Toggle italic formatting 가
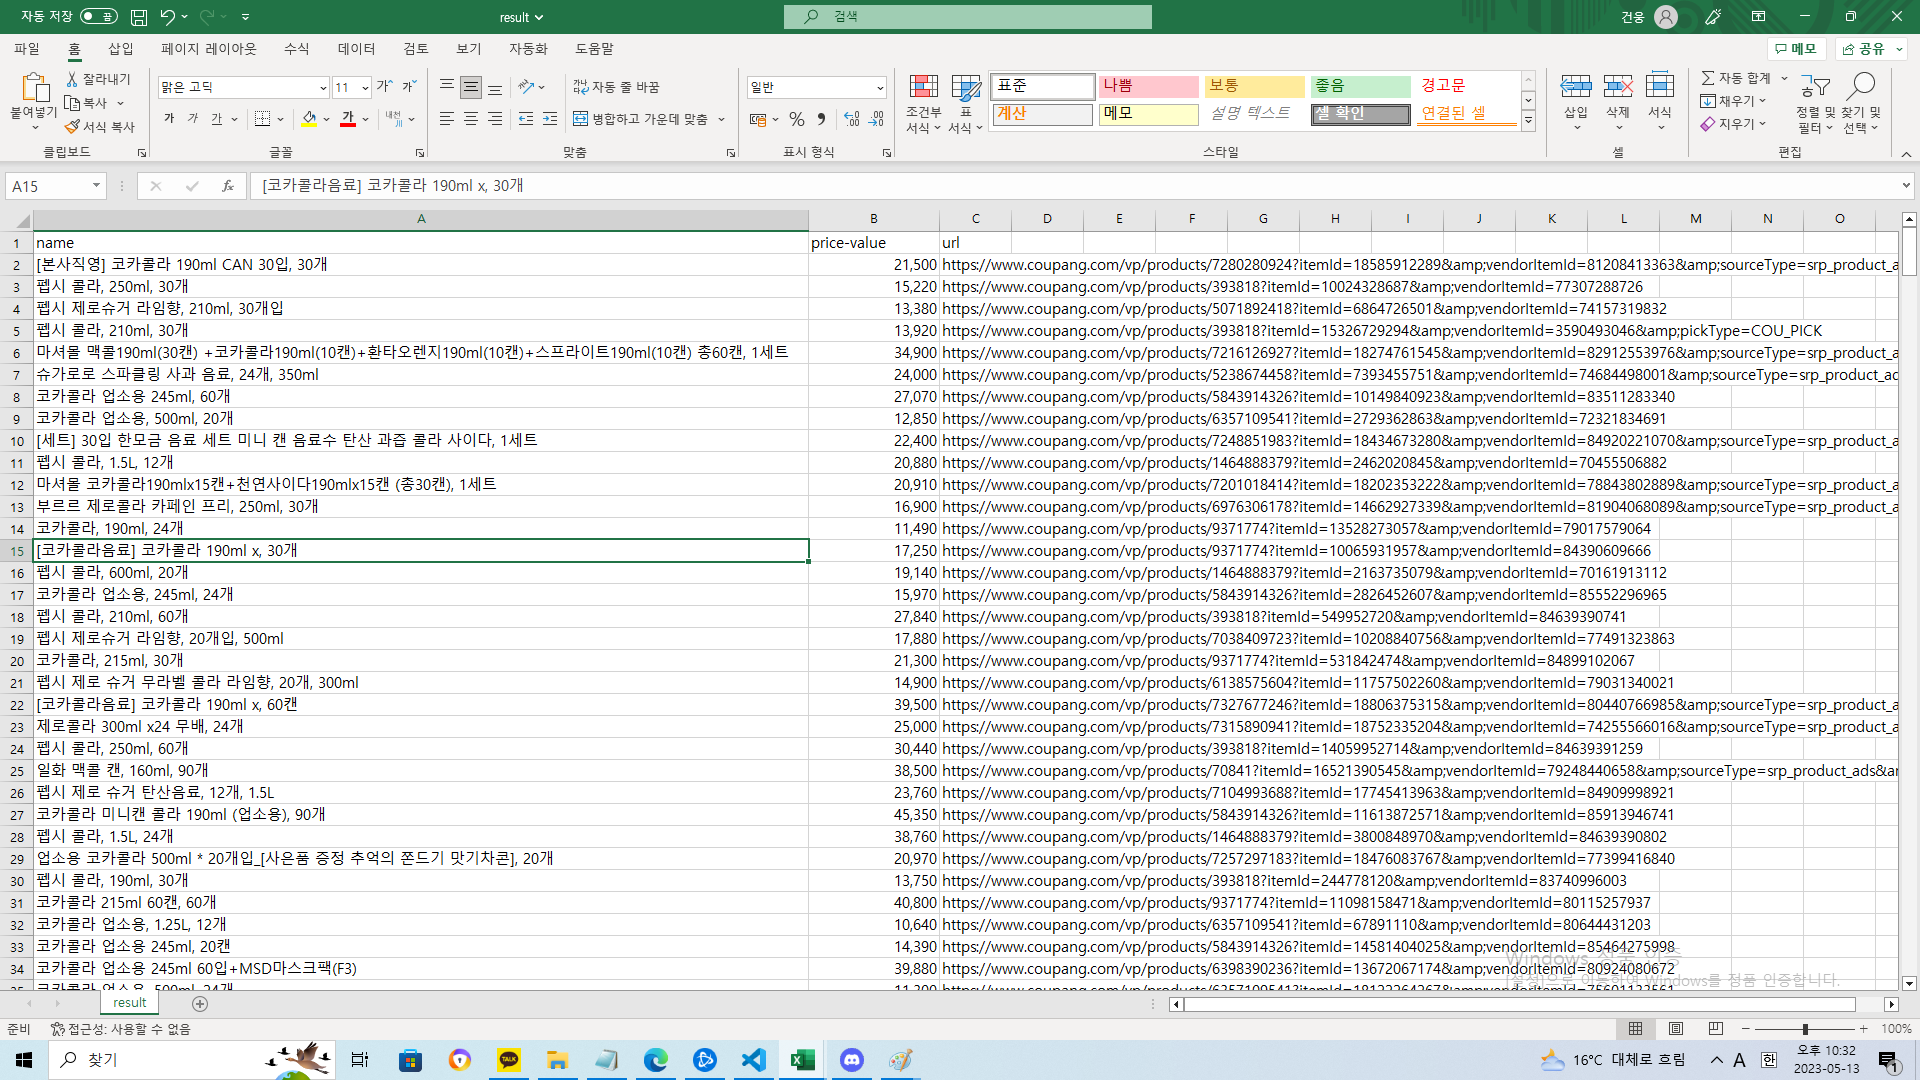Image resolution: width=1920 pixels, height=1080 pixels. [x=193, y=119]
